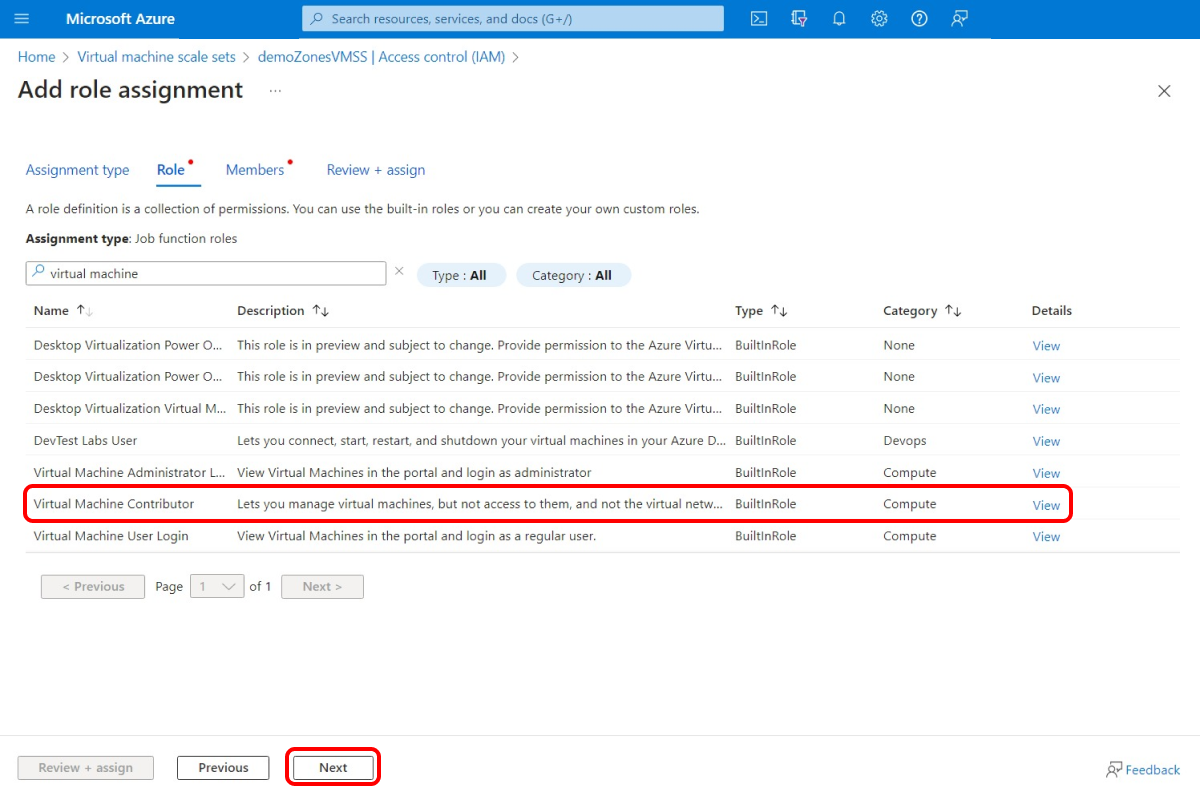This screenshot has height=800, width=1200.
Task: Toggle Description column sort order
Action: [x=320, y=310]
